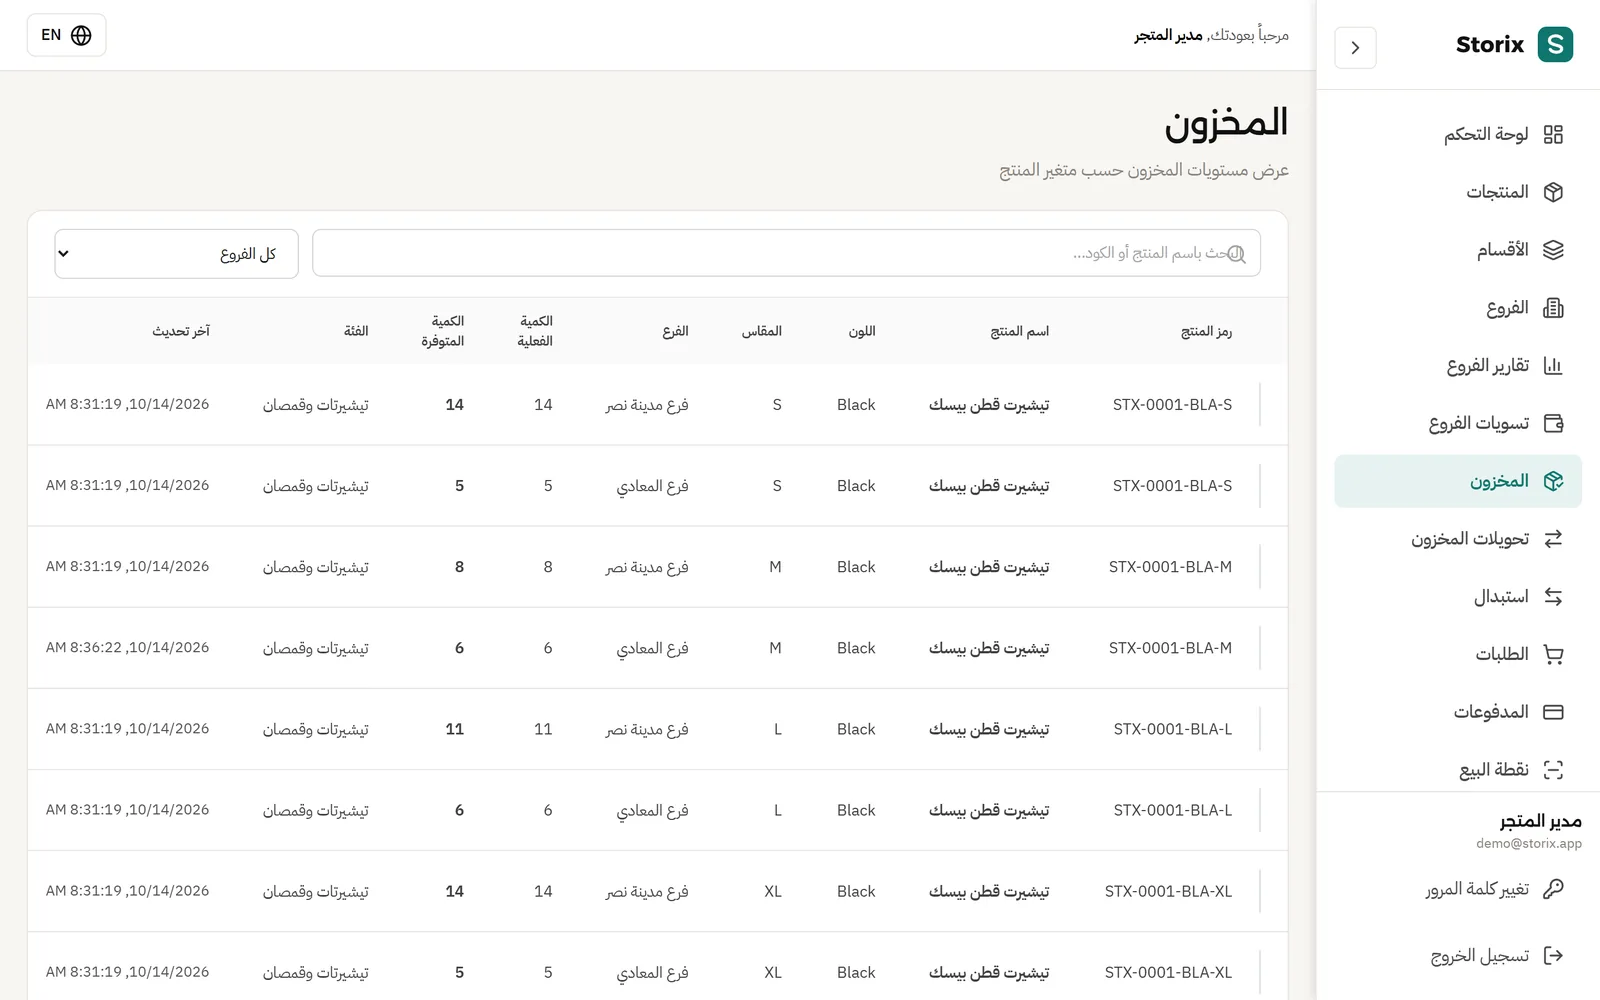Screen dimensions: 1600x1000
Task: Click the رمز المنتج column header
Action: pyautogui.click(x=1206, y=331)
